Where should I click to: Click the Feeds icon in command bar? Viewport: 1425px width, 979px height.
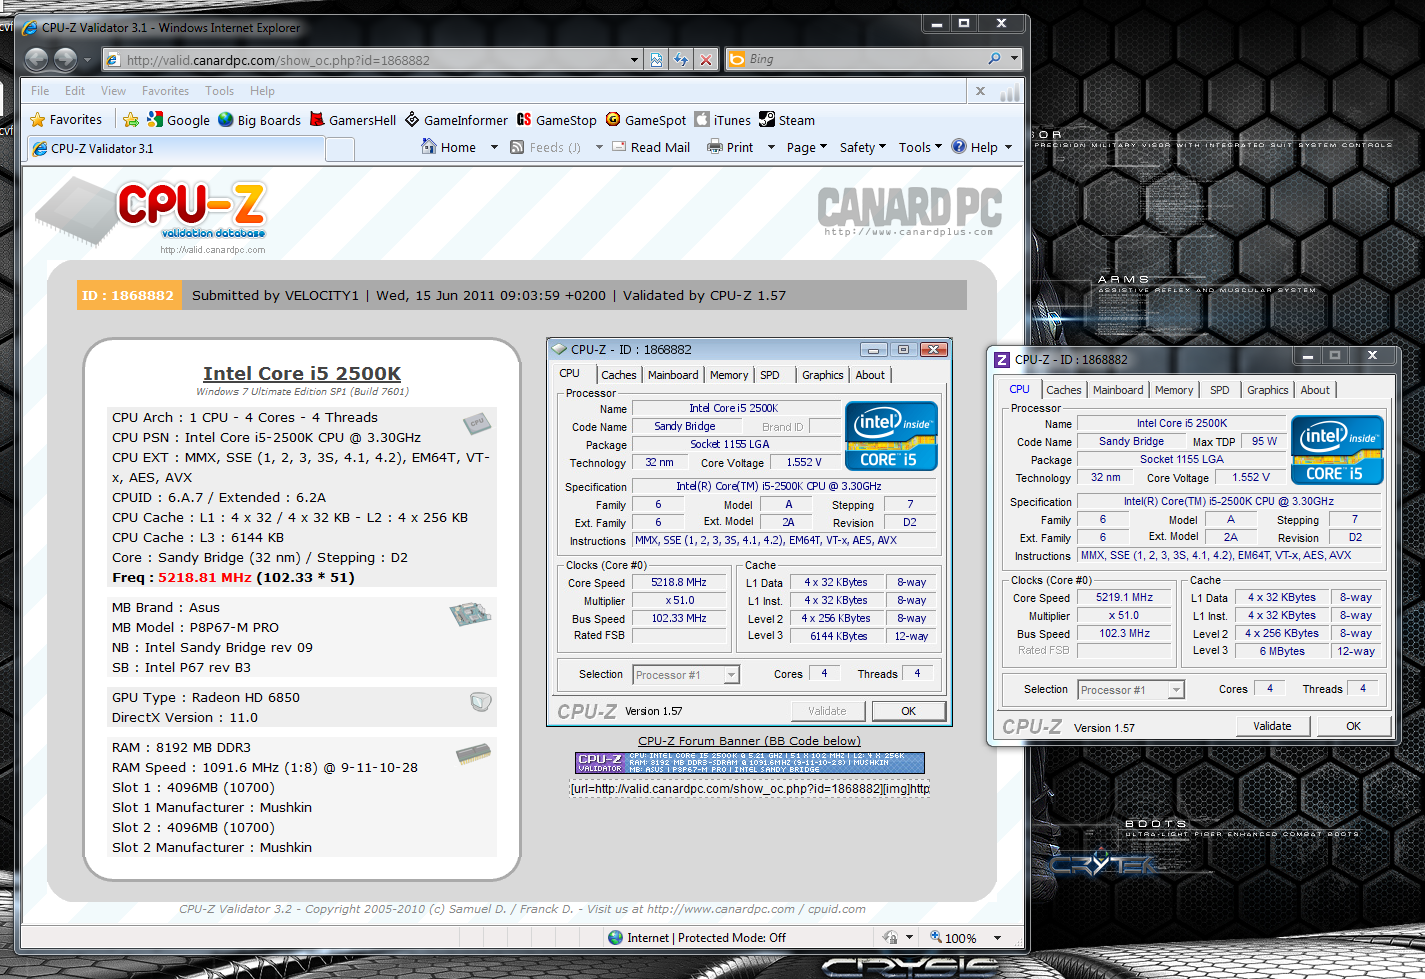tap(517, 147)
